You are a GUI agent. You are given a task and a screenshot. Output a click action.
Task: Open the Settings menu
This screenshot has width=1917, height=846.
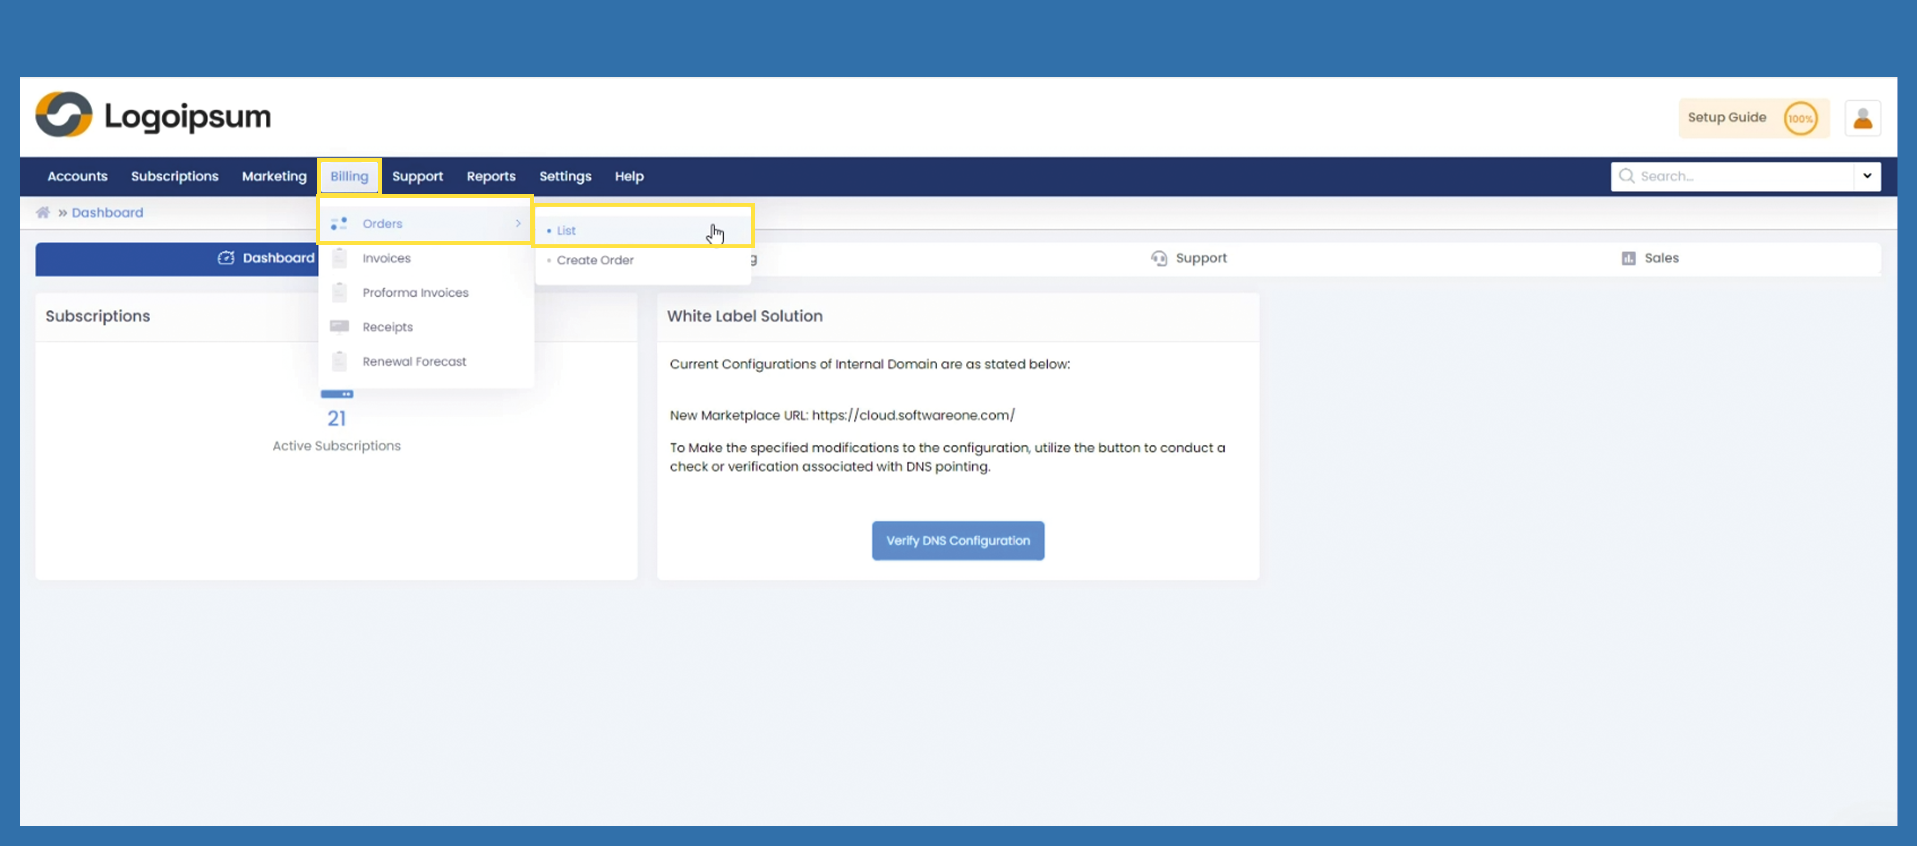point(565,177)
